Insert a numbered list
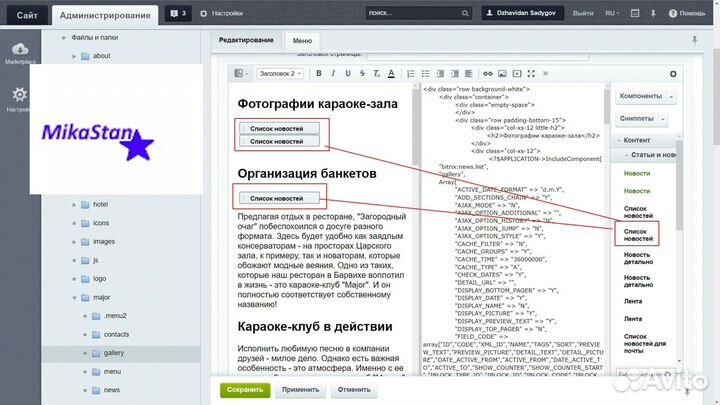The image size is (720, 405). 411,73
